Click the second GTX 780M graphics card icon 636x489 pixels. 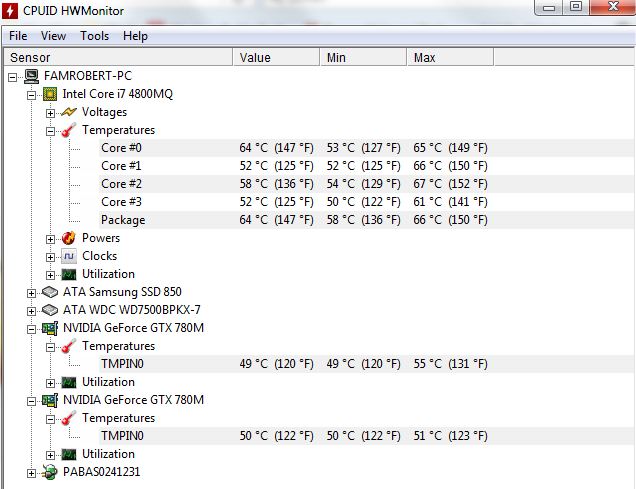(50, 400)
